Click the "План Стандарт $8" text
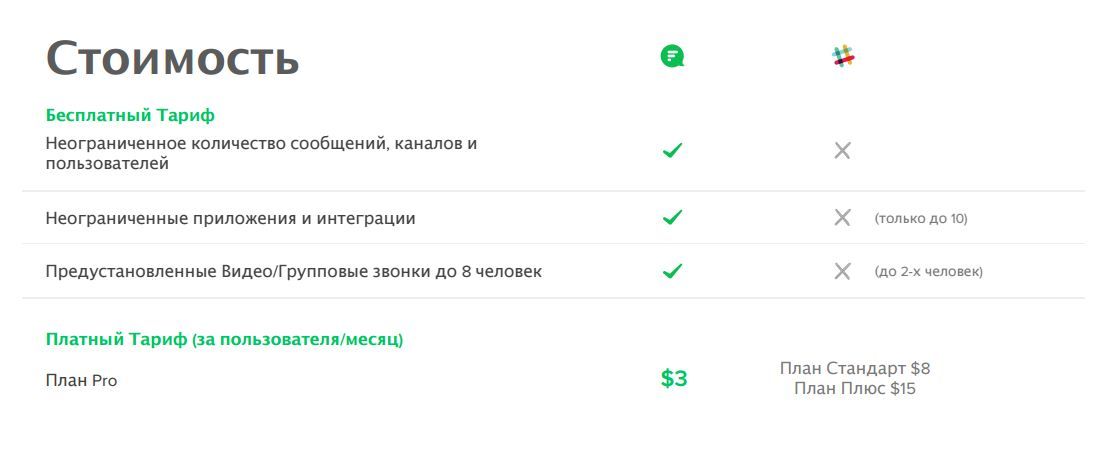The height and width of the screenshot is (449, 1107). click(854, 368)
